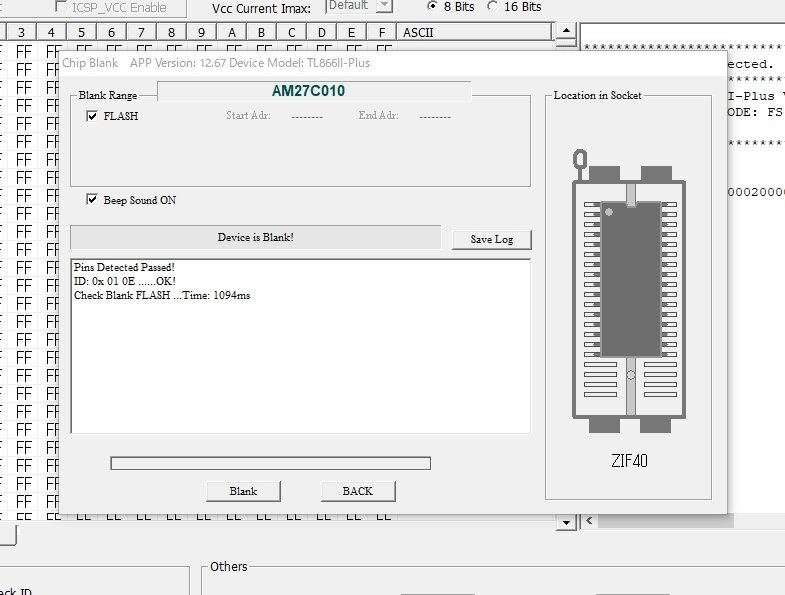Screen dimensions: 785x595
Task: Click the Save Log button
Action: click(490, 240)
